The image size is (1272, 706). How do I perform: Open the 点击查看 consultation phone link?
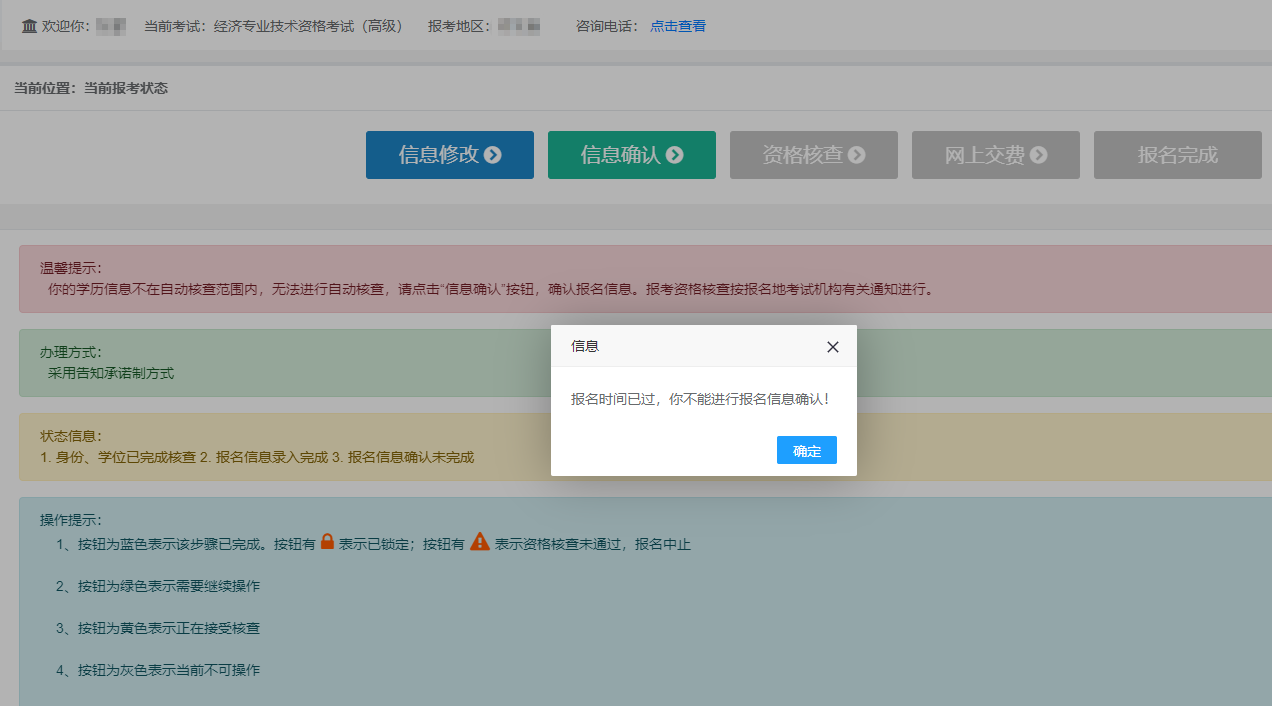click(x=677, y=26)
